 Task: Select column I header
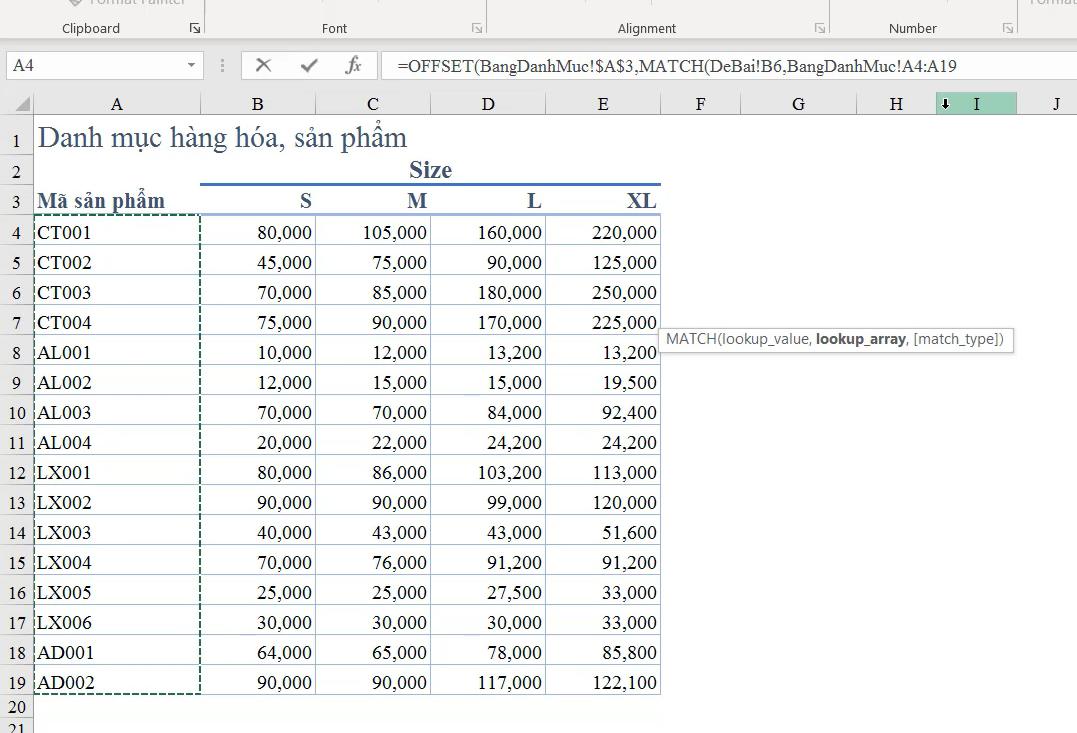pos(976,104)
